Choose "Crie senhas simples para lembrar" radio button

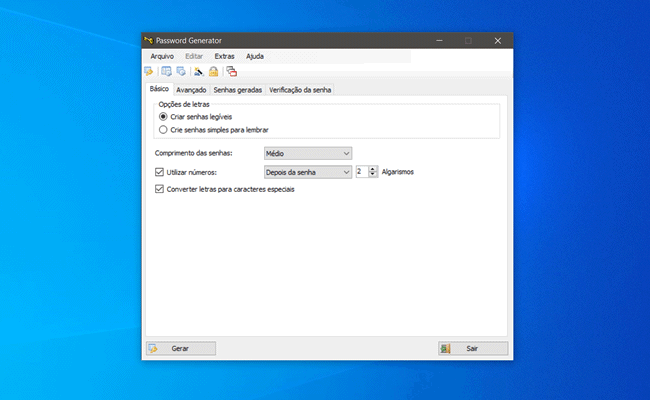(163, 130)
